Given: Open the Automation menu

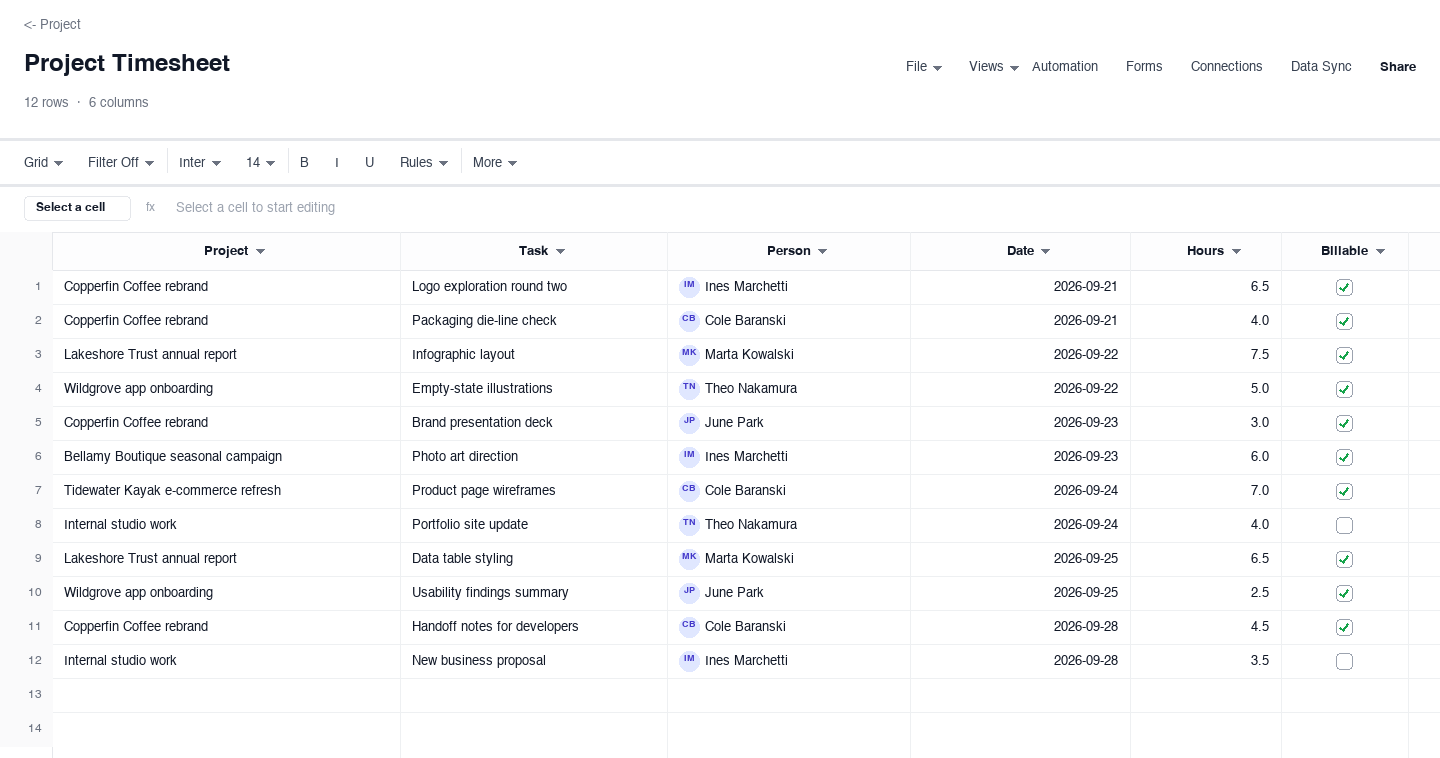Looking at the screenshot, I should 1065,67.
